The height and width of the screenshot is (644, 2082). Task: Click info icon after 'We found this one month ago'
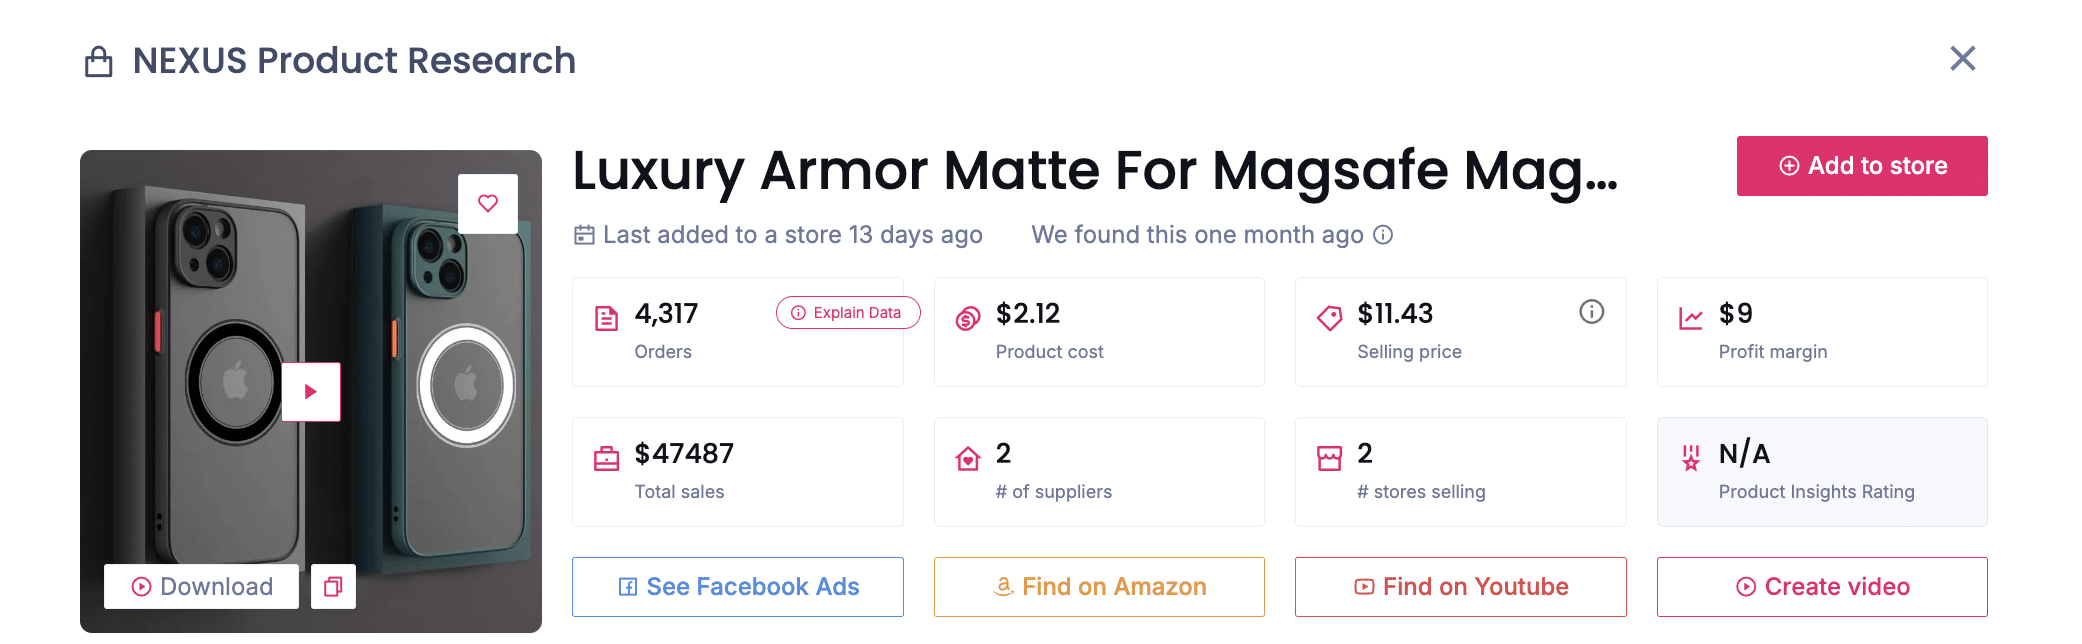point(1383,235)
